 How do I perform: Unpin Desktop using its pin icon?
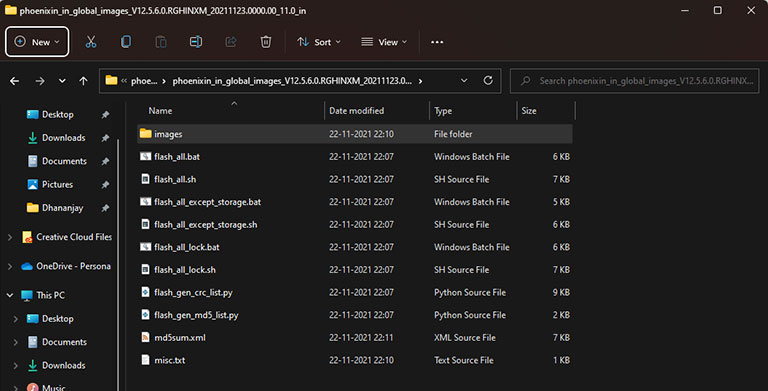click(x=105, y=115)
